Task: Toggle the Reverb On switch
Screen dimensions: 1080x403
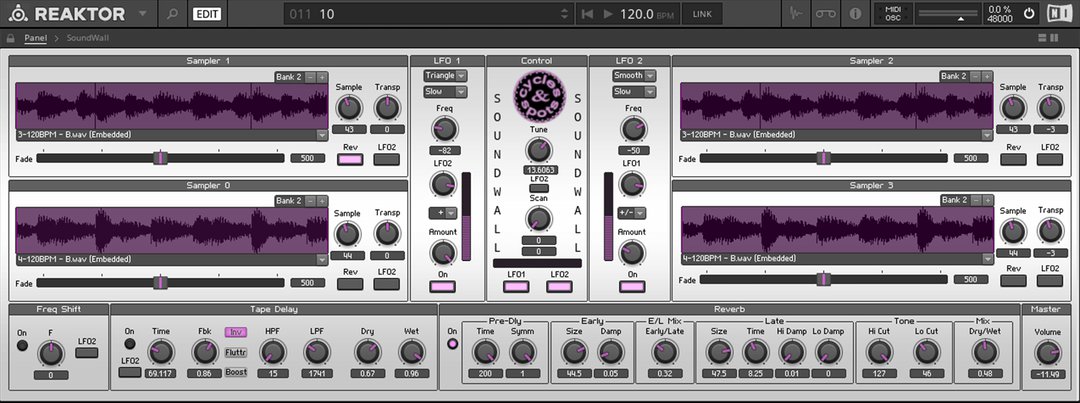Action: tap(452, 344)
